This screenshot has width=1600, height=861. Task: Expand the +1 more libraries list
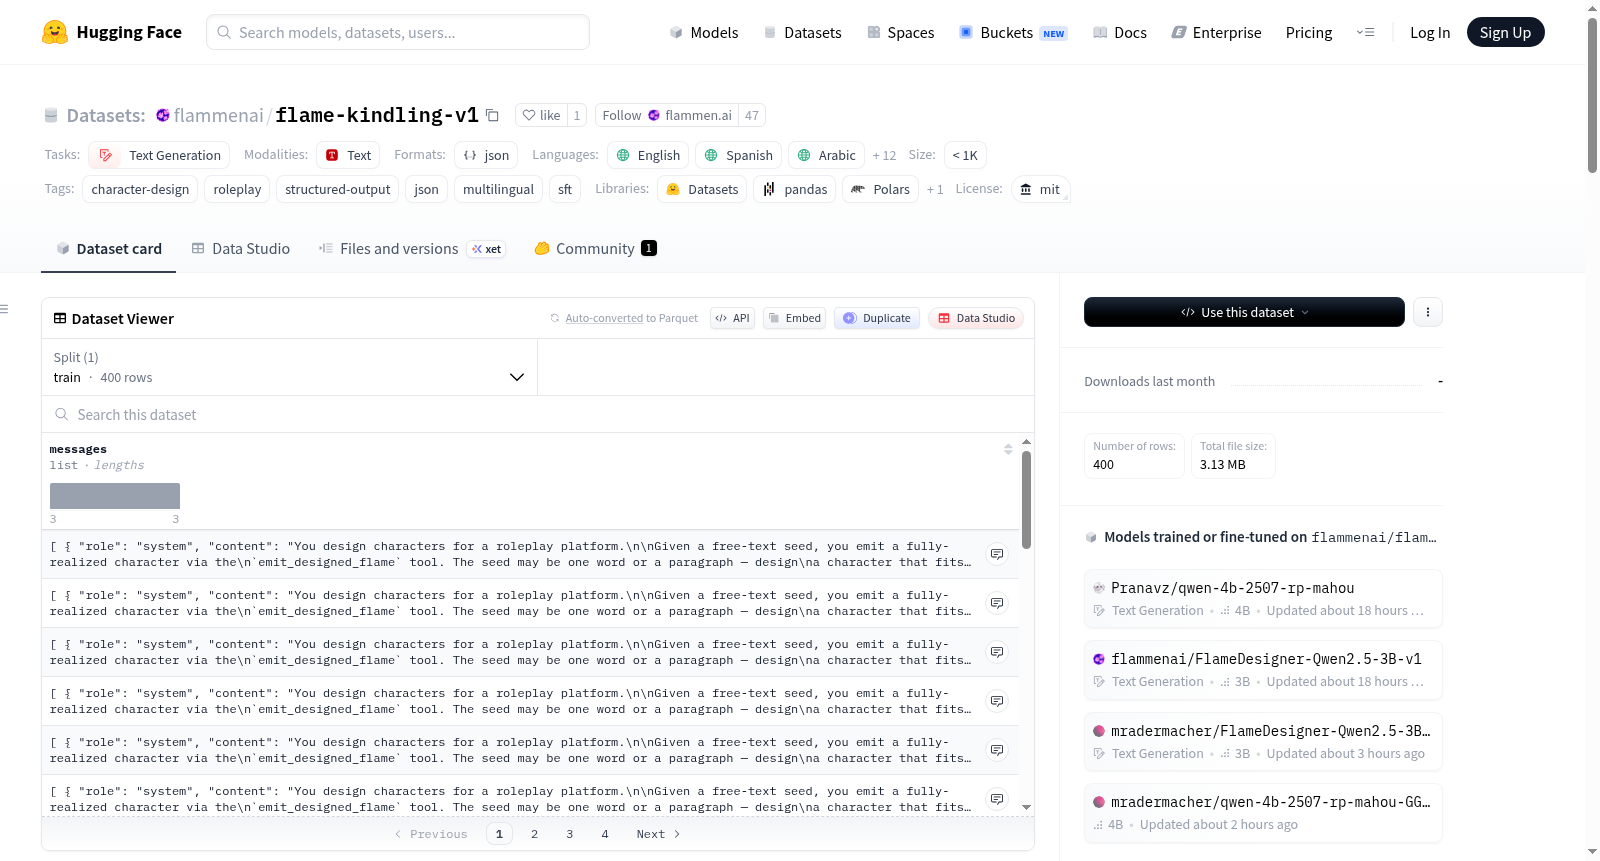(935, 189)
